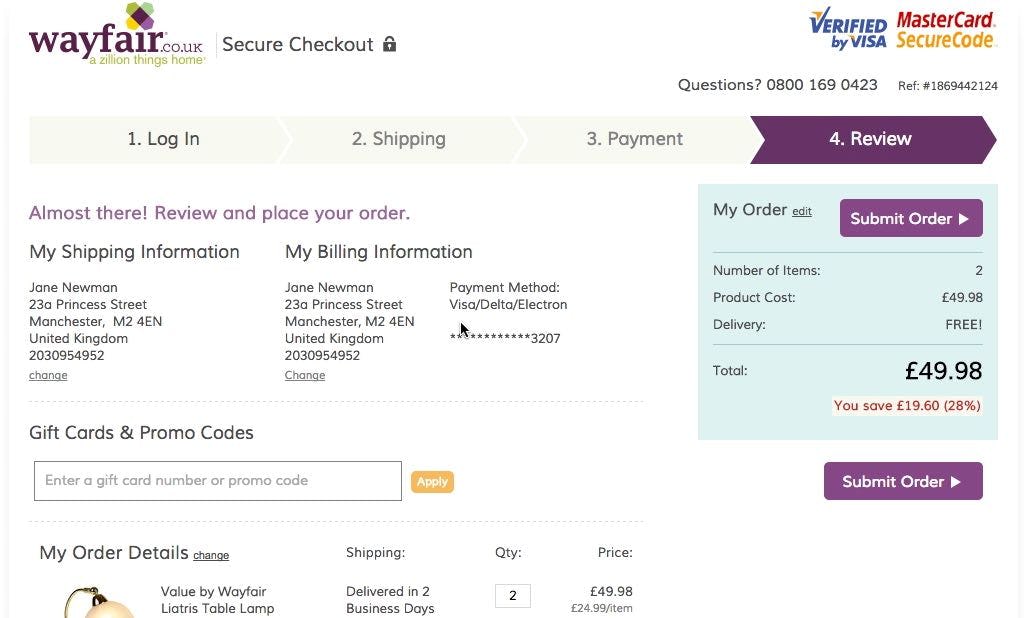The width and height of the screenshot is (1028, 618).
Task: Click the 0800 169 0423 phone number
Action: point(821,85)
